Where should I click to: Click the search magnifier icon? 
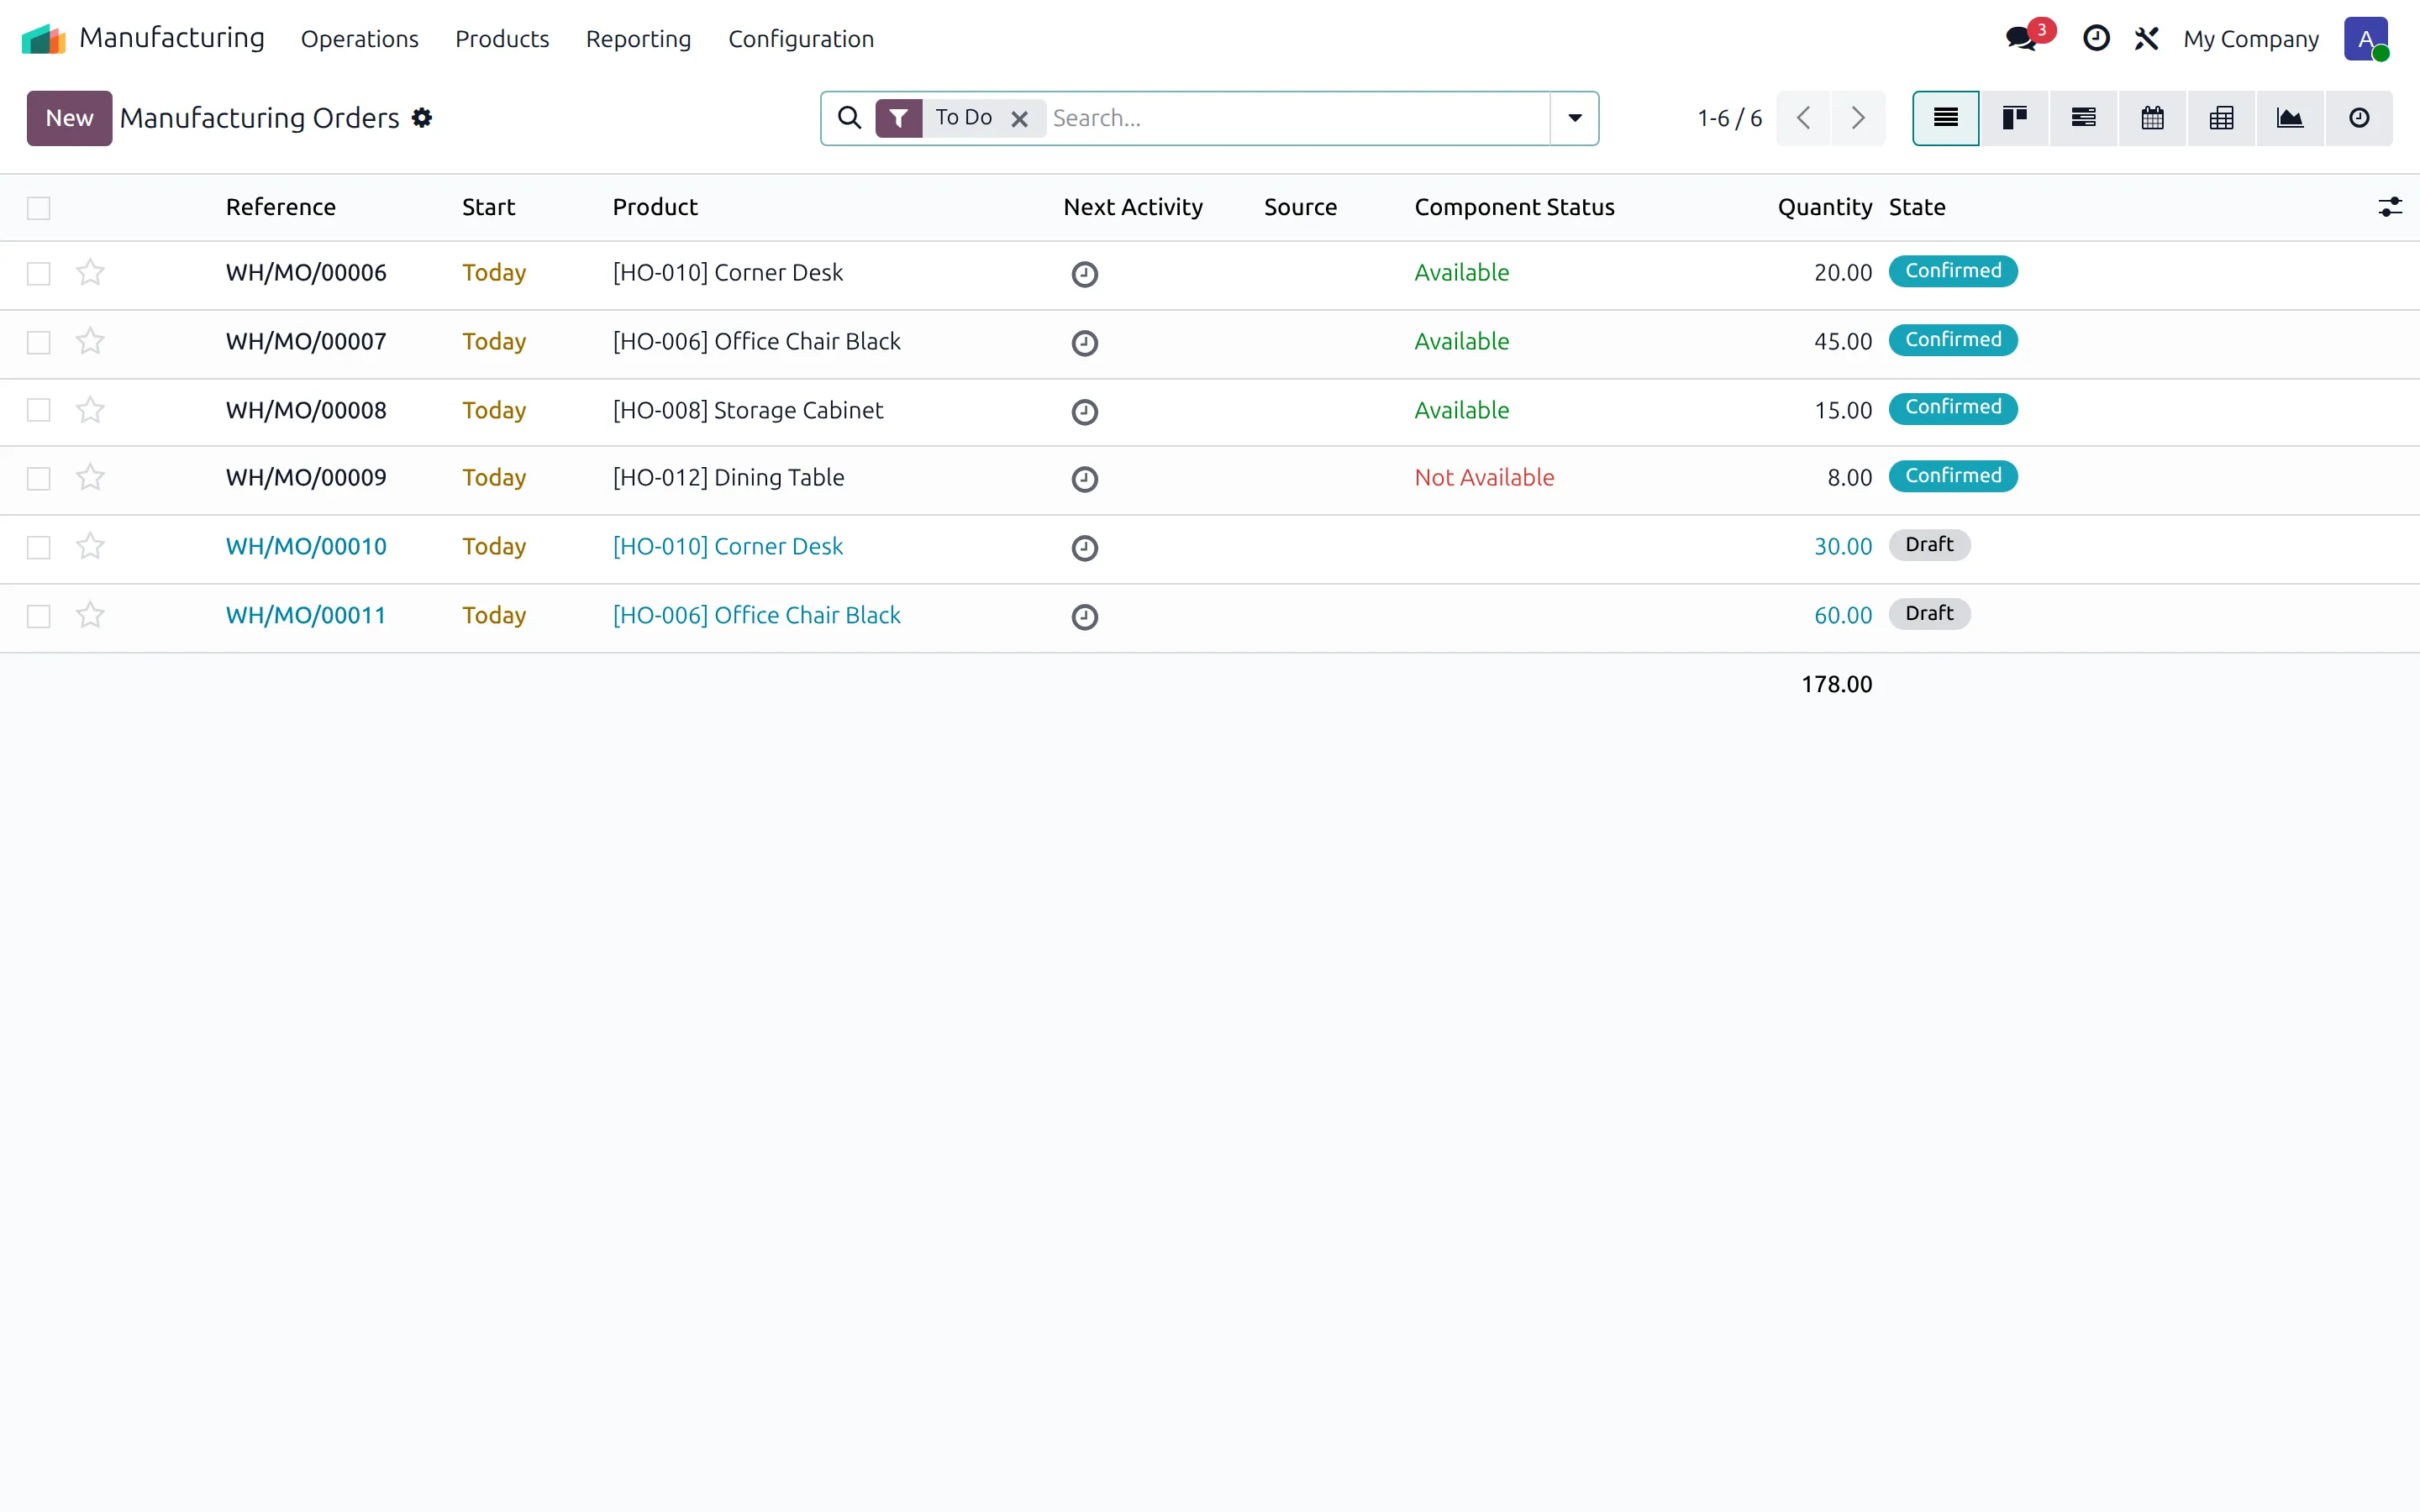(x=849, y=118)
